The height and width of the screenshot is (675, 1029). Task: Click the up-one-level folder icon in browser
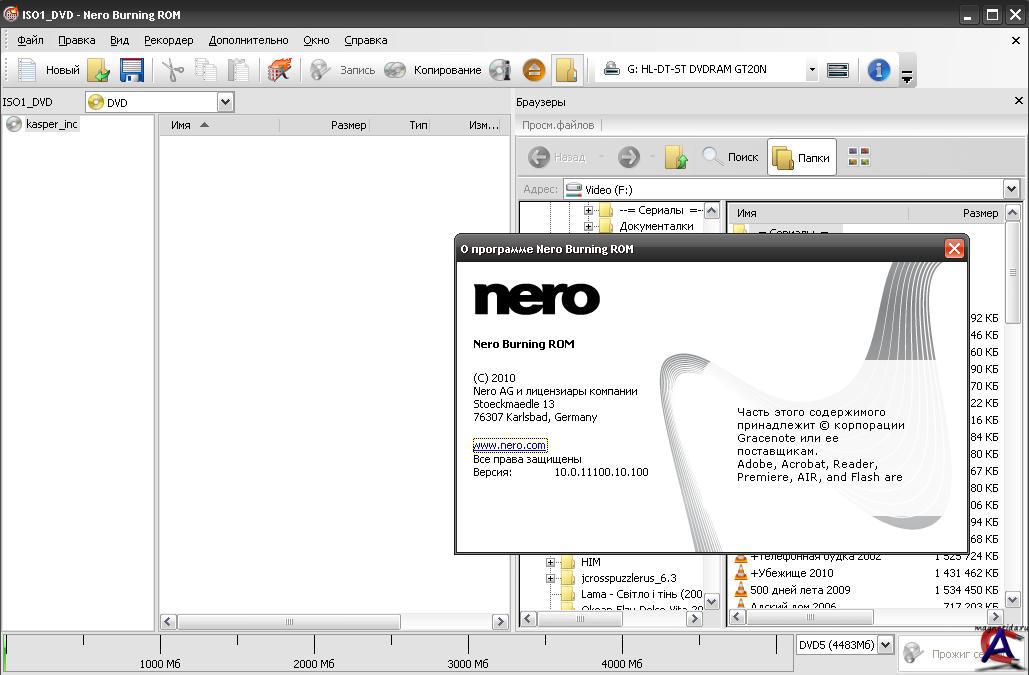pos(676,157)
